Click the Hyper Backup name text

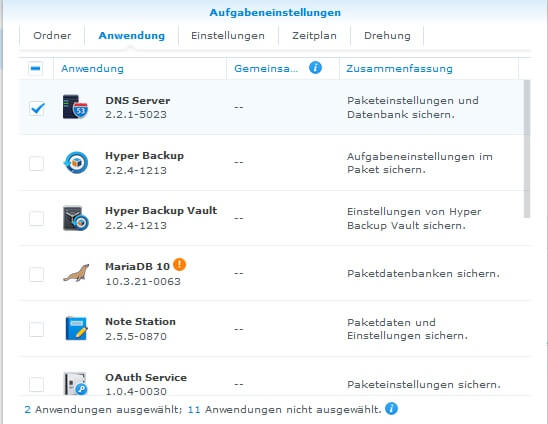coord(144,156)
